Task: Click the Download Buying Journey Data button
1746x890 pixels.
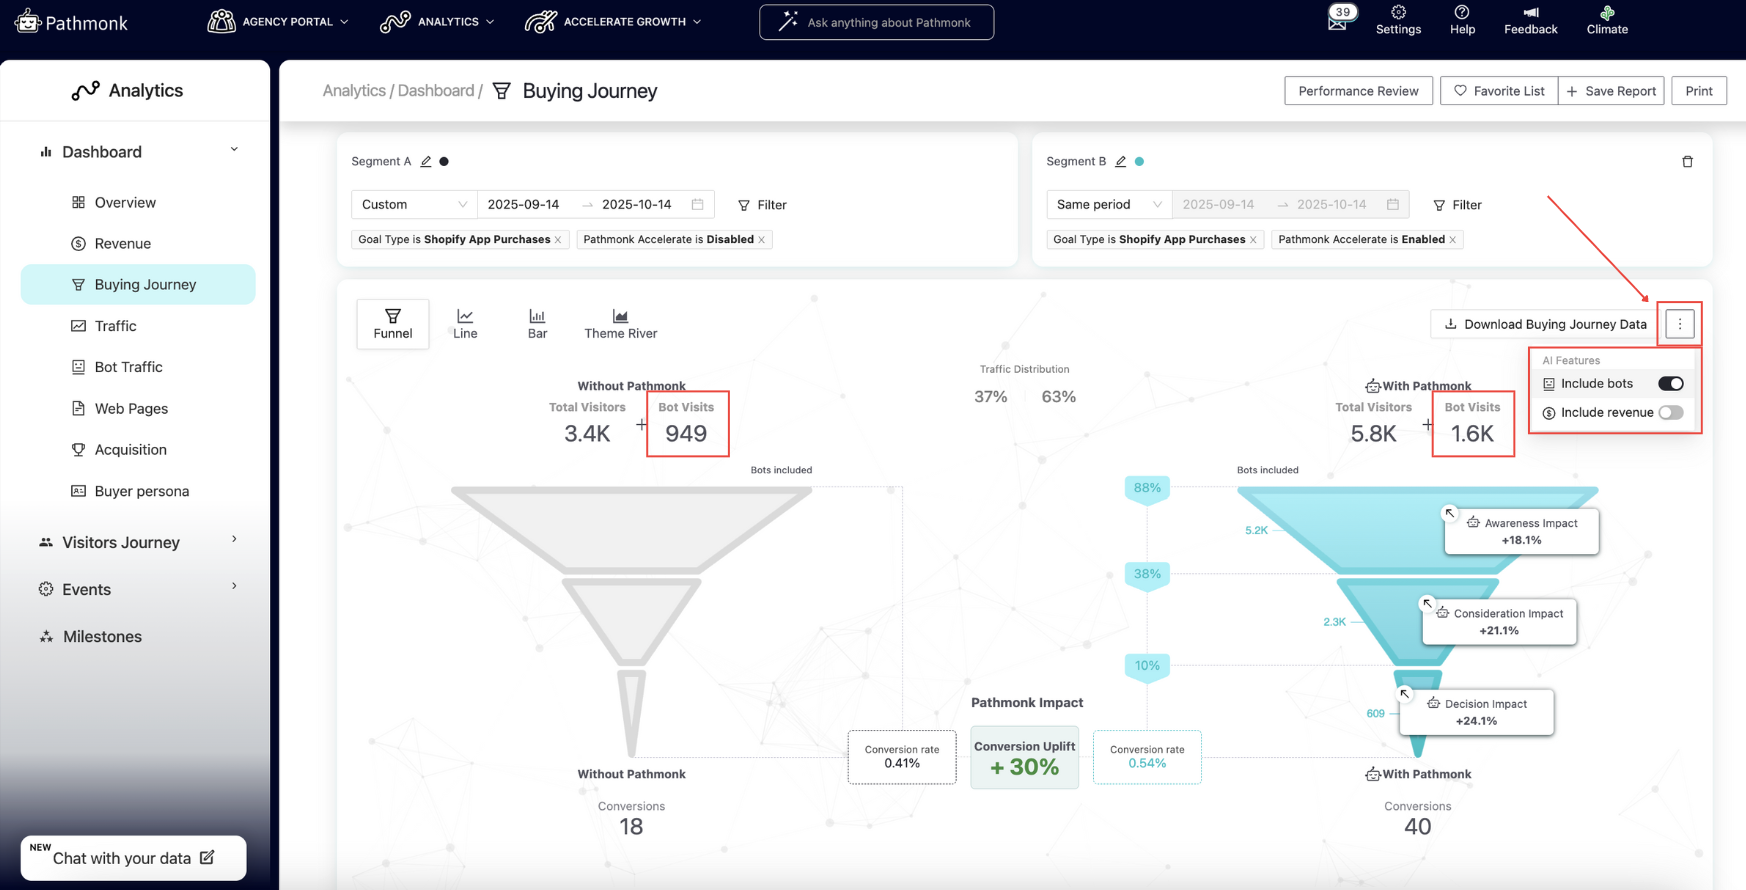Action: 1545,324
